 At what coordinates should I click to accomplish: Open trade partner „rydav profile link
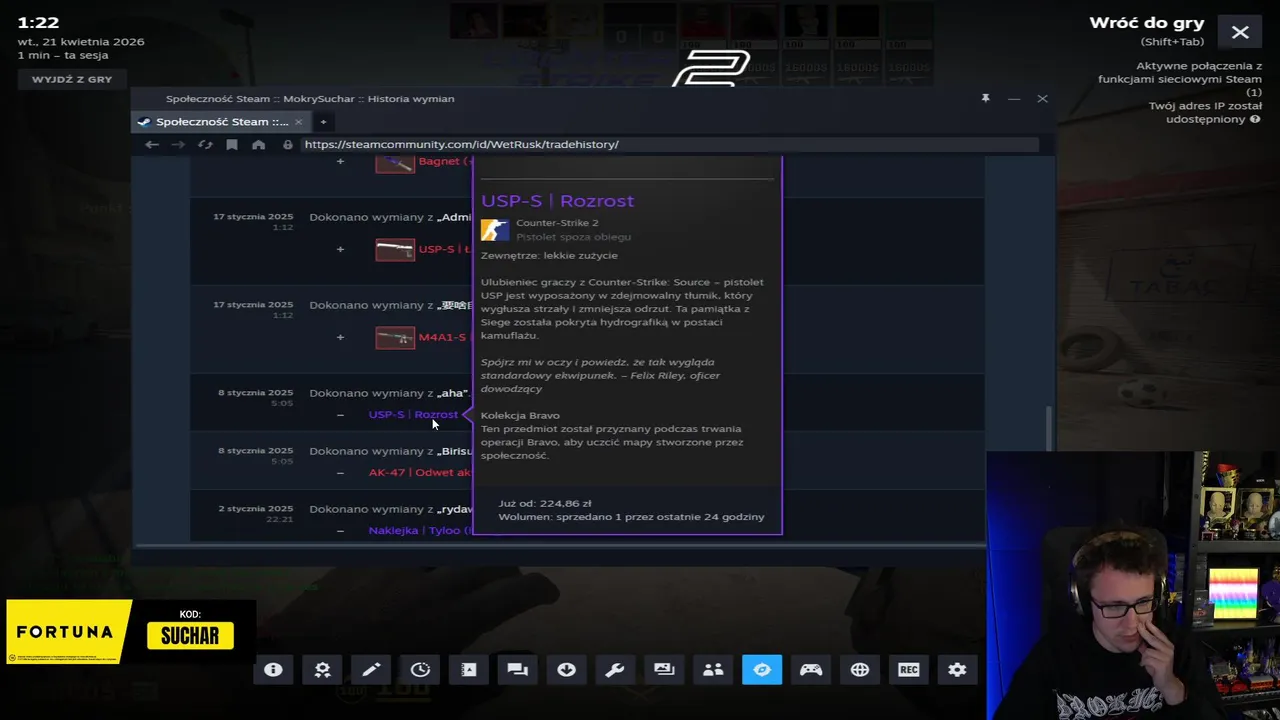tap(454, 509)
